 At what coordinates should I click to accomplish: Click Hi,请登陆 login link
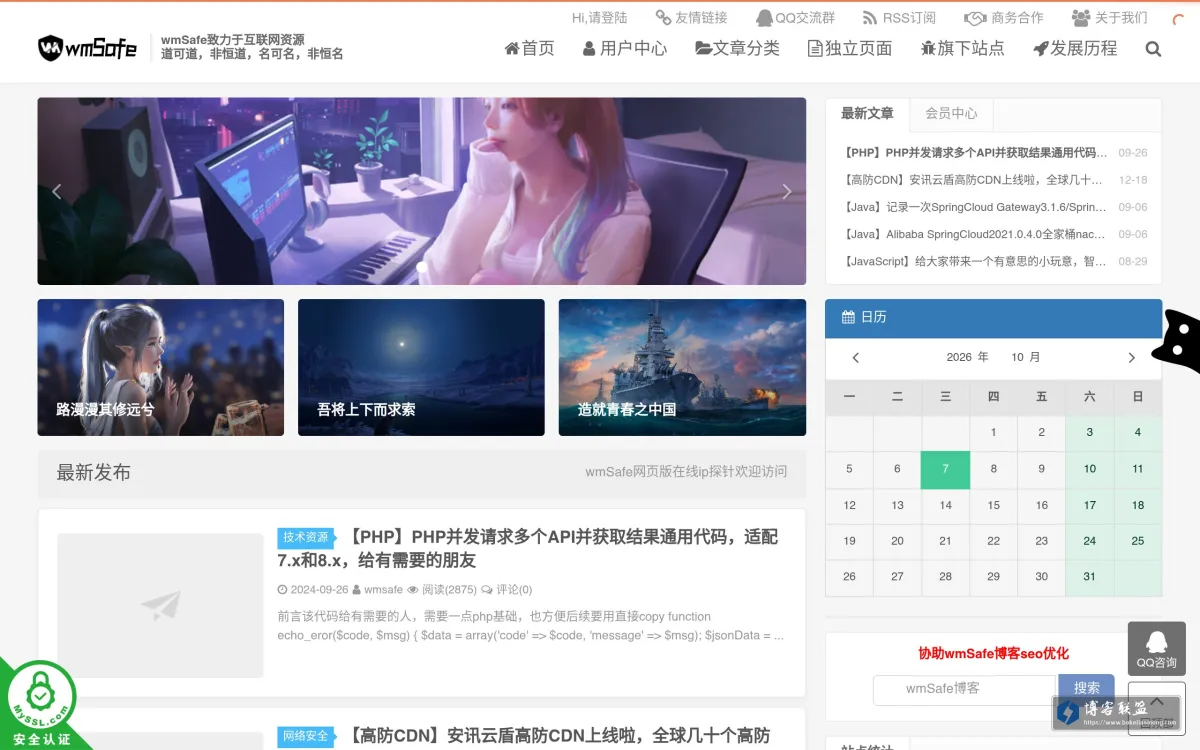pos(599,17)
